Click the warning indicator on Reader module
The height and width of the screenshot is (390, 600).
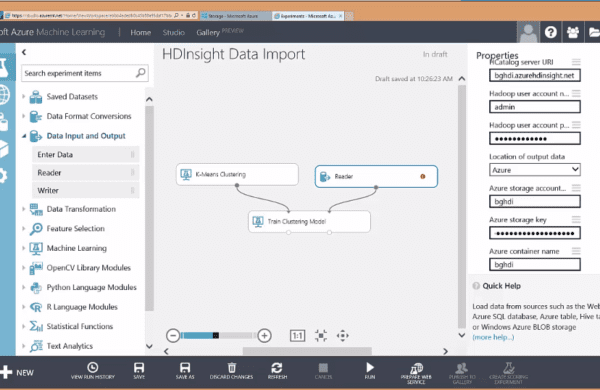point(423,176)
